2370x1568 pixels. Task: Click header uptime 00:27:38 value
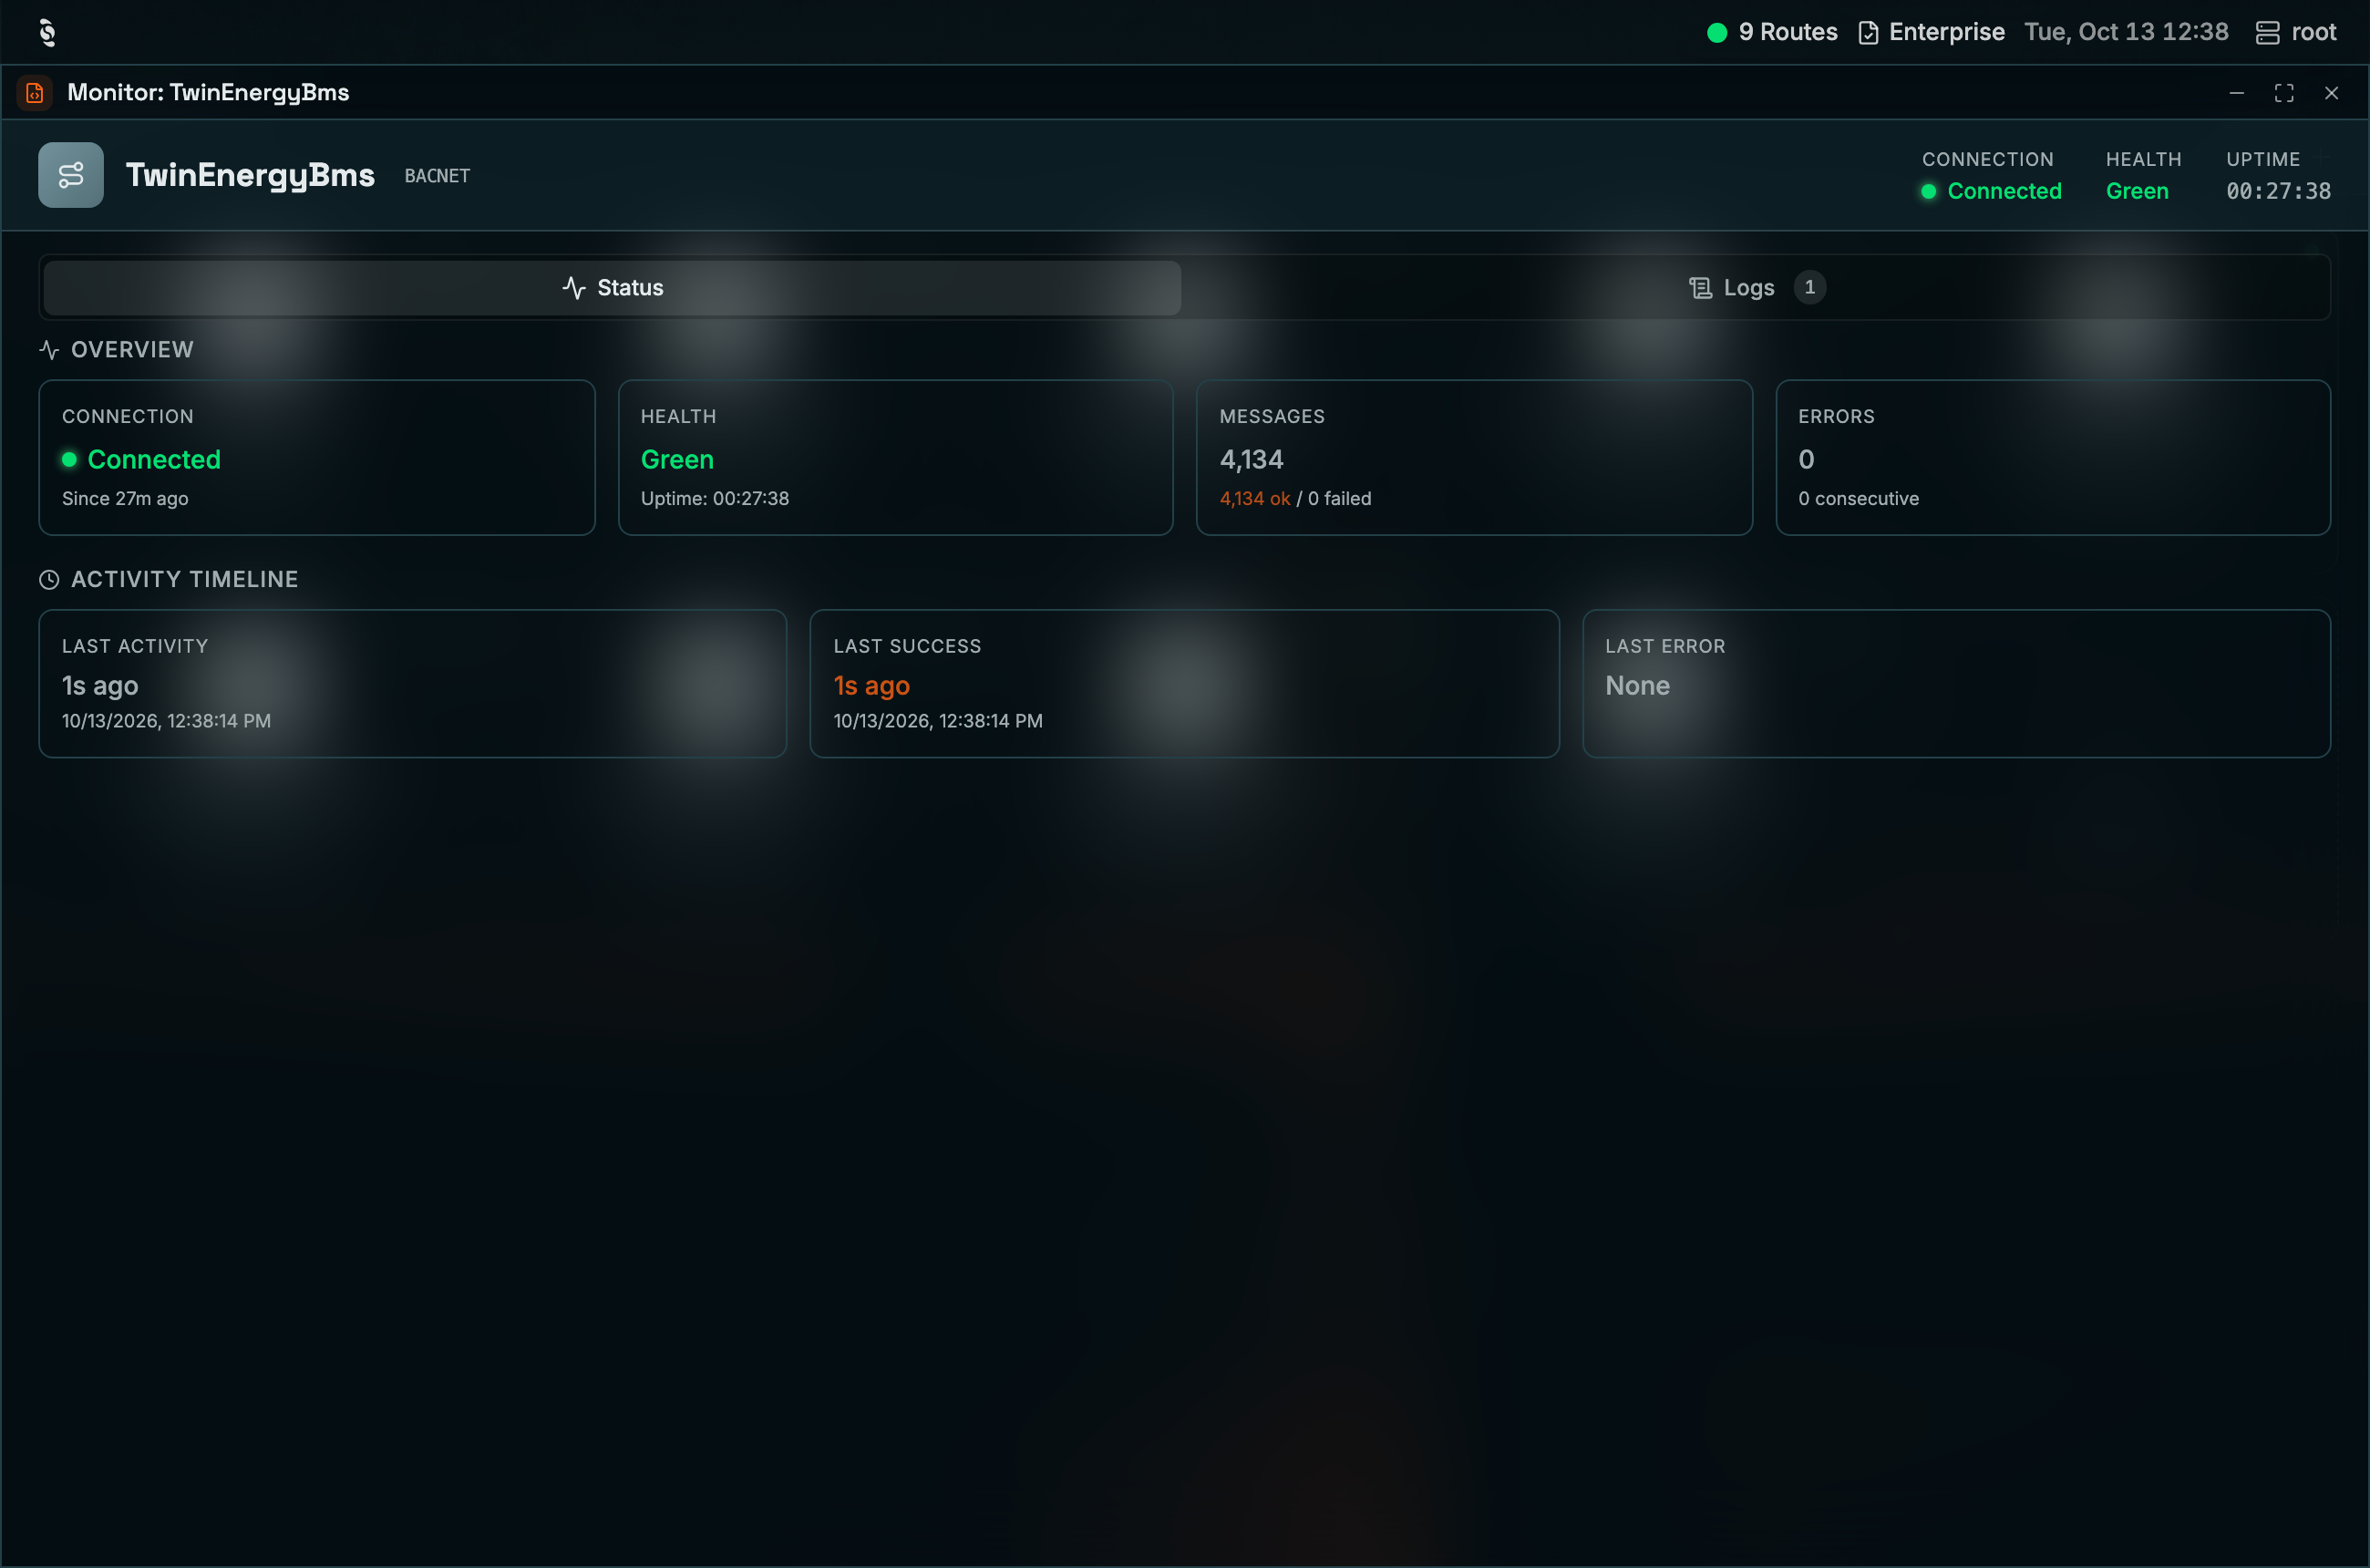coord(2278,191)
